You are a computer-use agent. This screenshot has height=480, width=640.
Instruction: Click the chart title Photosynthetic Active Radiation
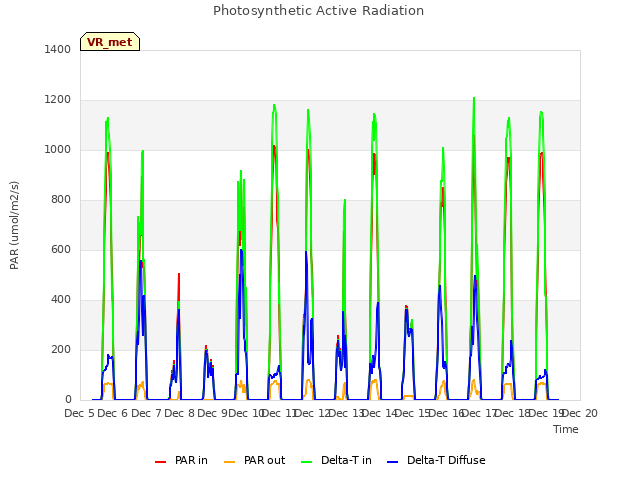[x=318, y=11]
